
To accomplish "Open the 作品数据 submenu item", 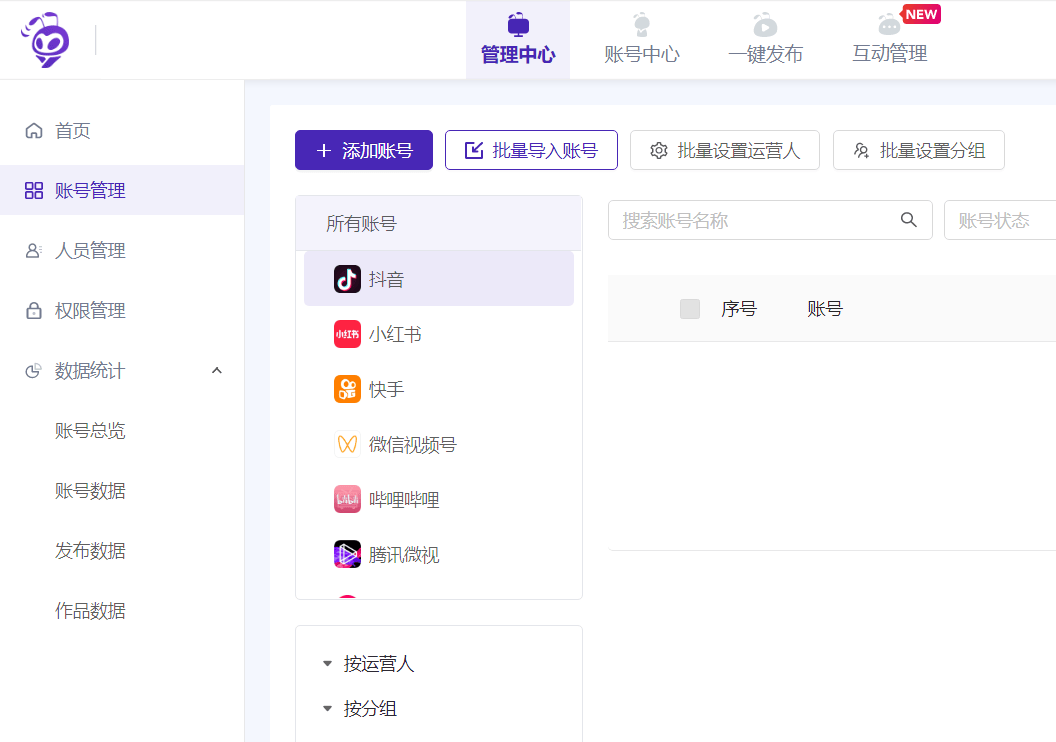I will (90, 611).
